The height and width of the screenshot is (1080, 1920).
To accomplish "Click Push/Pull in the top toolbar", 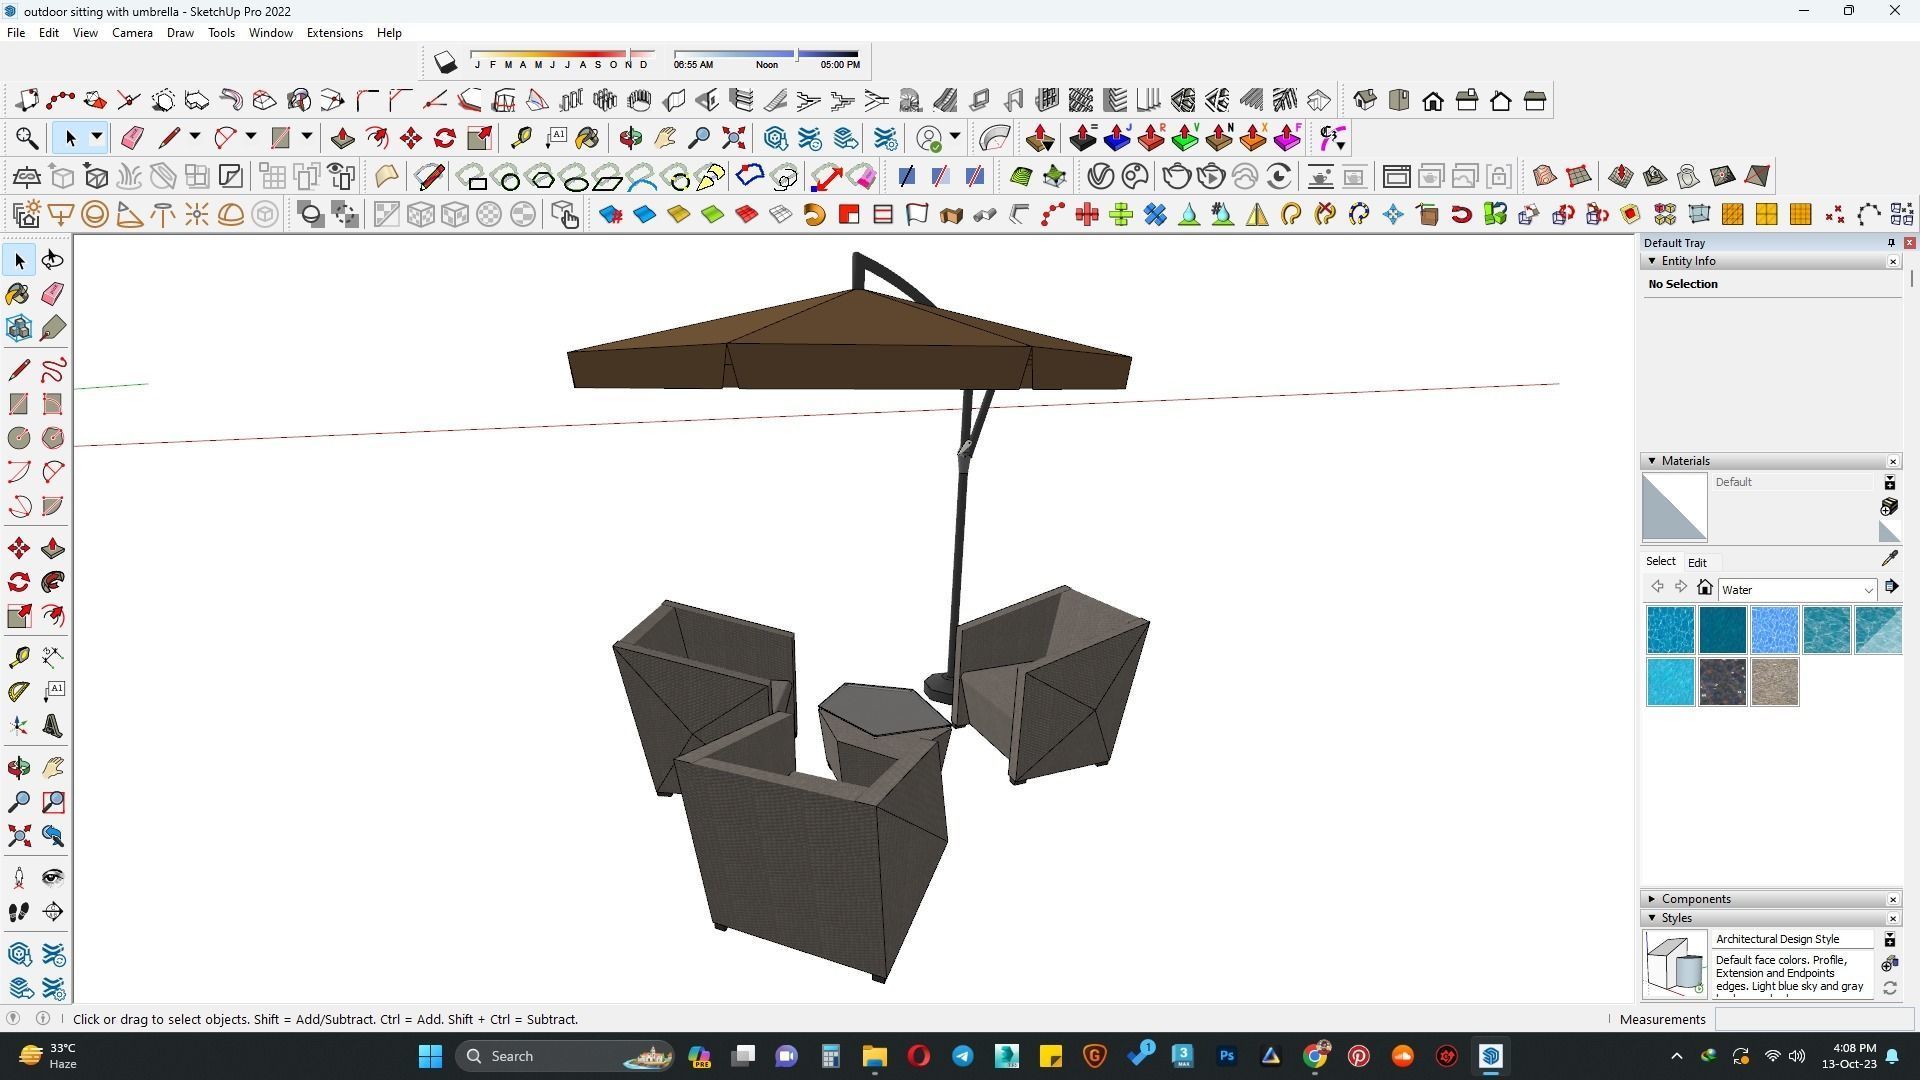I will pos(342,138).
